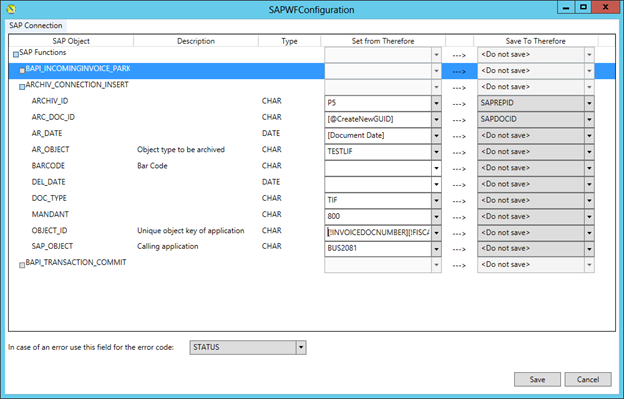Viewport: 624px width, 399px height.
Task: Minimize the SAPWFConfiguration window
Action: (x=566, y=7)
